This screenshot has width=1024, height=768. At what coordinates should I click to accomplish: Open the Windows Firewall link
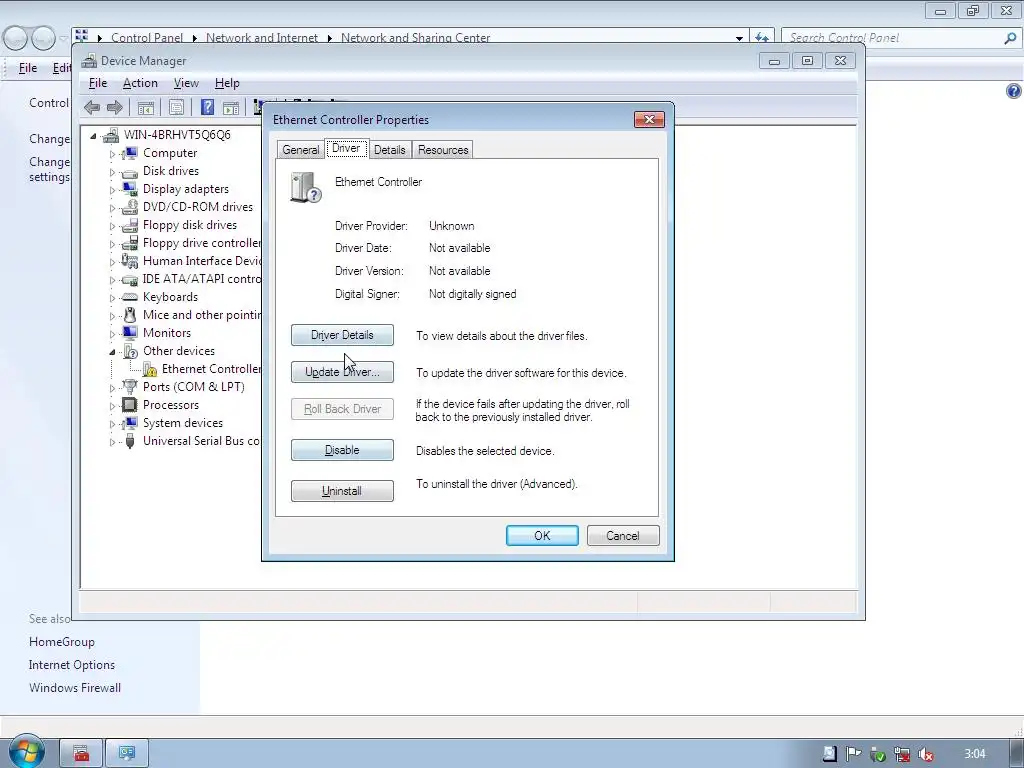75,688
